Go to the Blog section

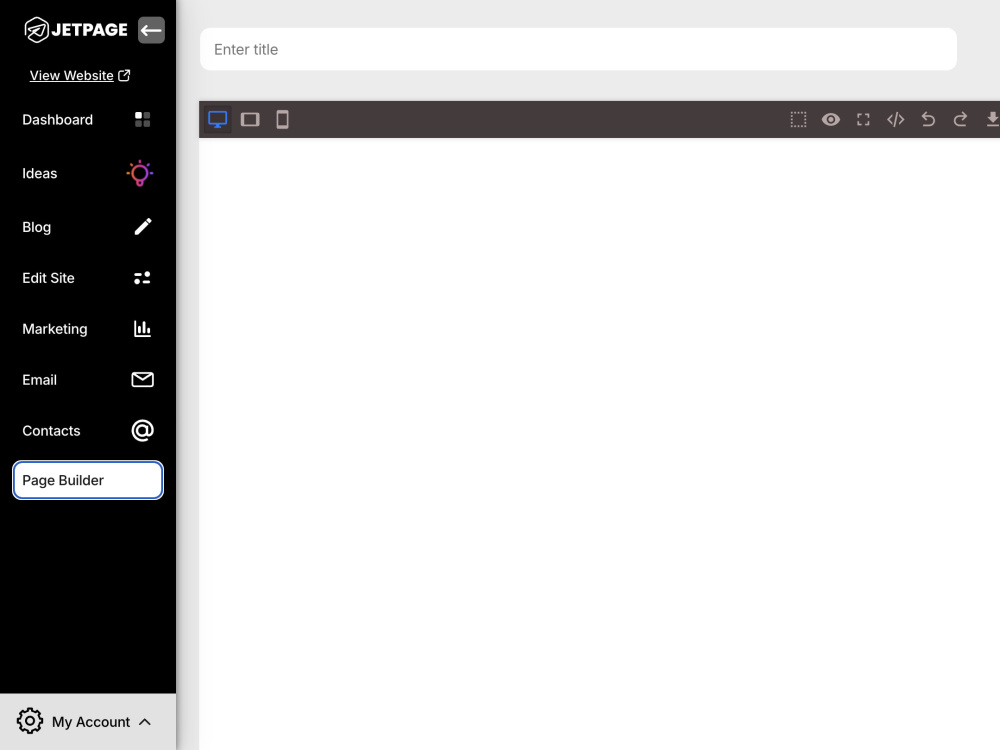pyautogui.click(x=36, y=227)
